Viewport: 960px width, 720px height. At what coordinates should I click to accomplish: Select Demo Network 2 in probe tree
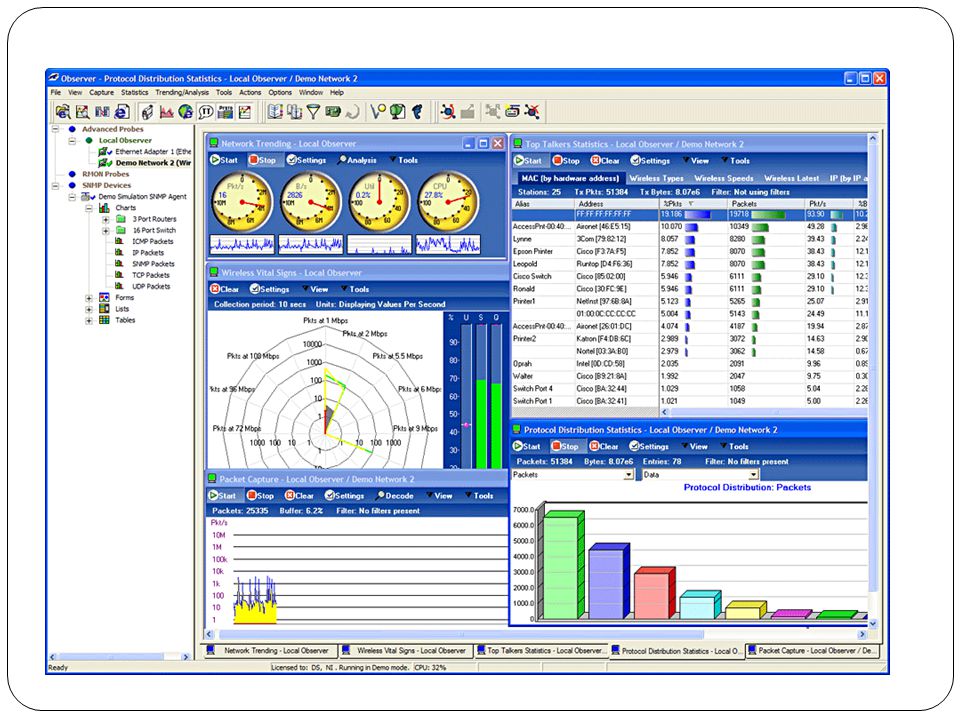point(153,163)
